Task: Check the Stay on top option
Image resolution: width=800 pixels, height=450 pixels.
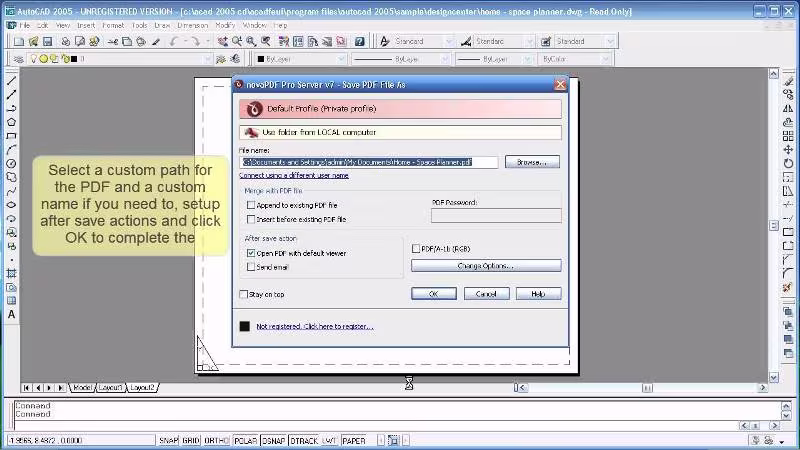Action: pyautogui.click(x=244, y=294)
